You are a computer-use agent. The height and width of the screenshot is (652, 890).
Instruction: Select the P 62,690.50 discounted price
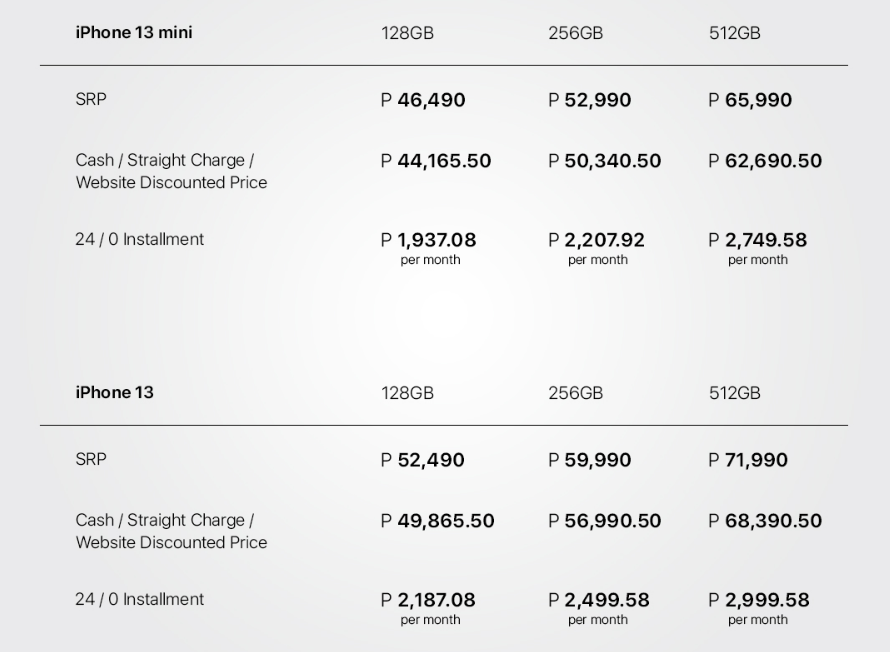tap(765, 161)
